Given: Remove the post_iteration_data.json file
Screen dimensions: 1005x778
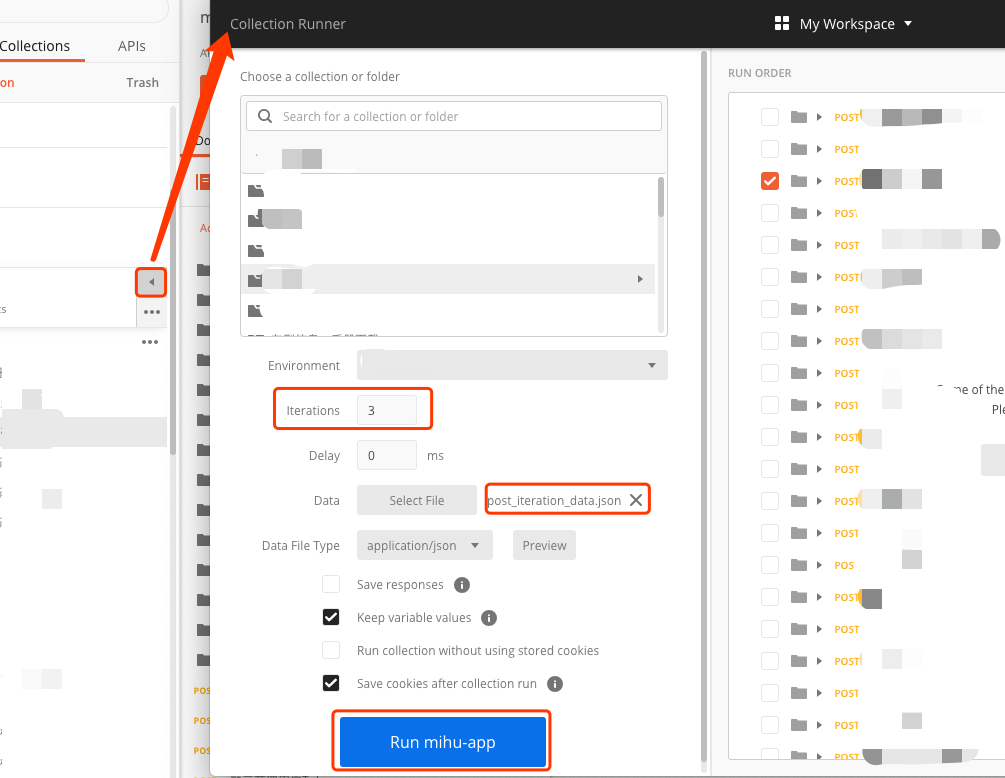Looking at the screenshot, I should point(636,500).
